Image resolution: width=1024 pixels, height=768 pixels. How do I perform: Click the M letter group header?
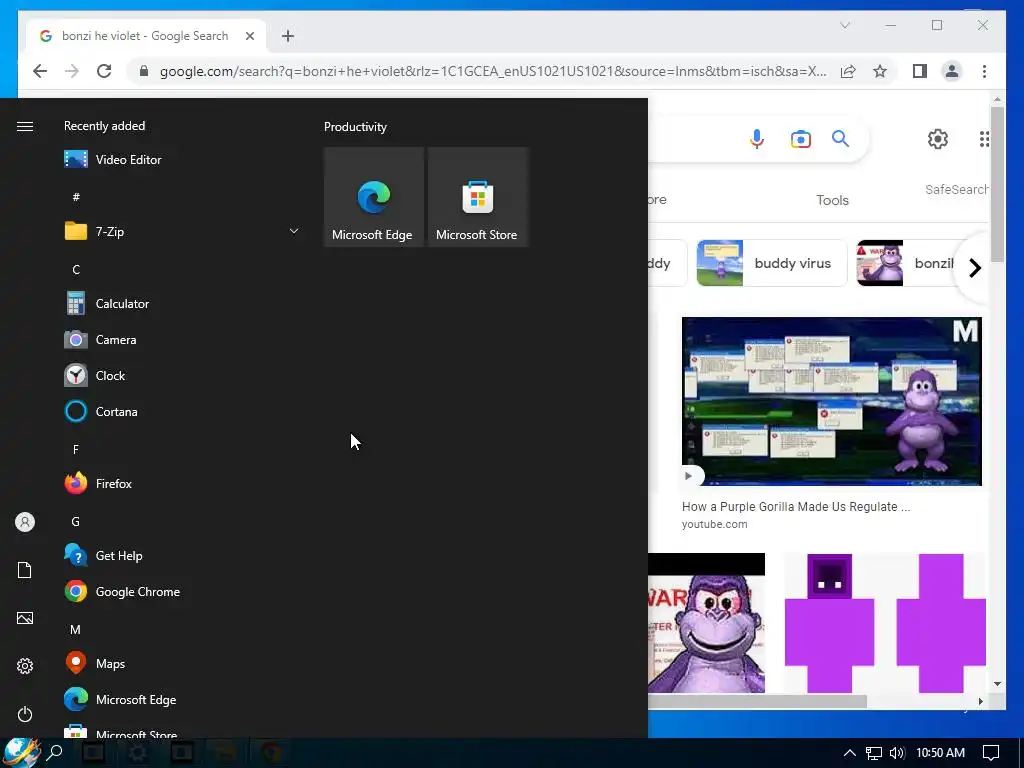tap(76, 630)
